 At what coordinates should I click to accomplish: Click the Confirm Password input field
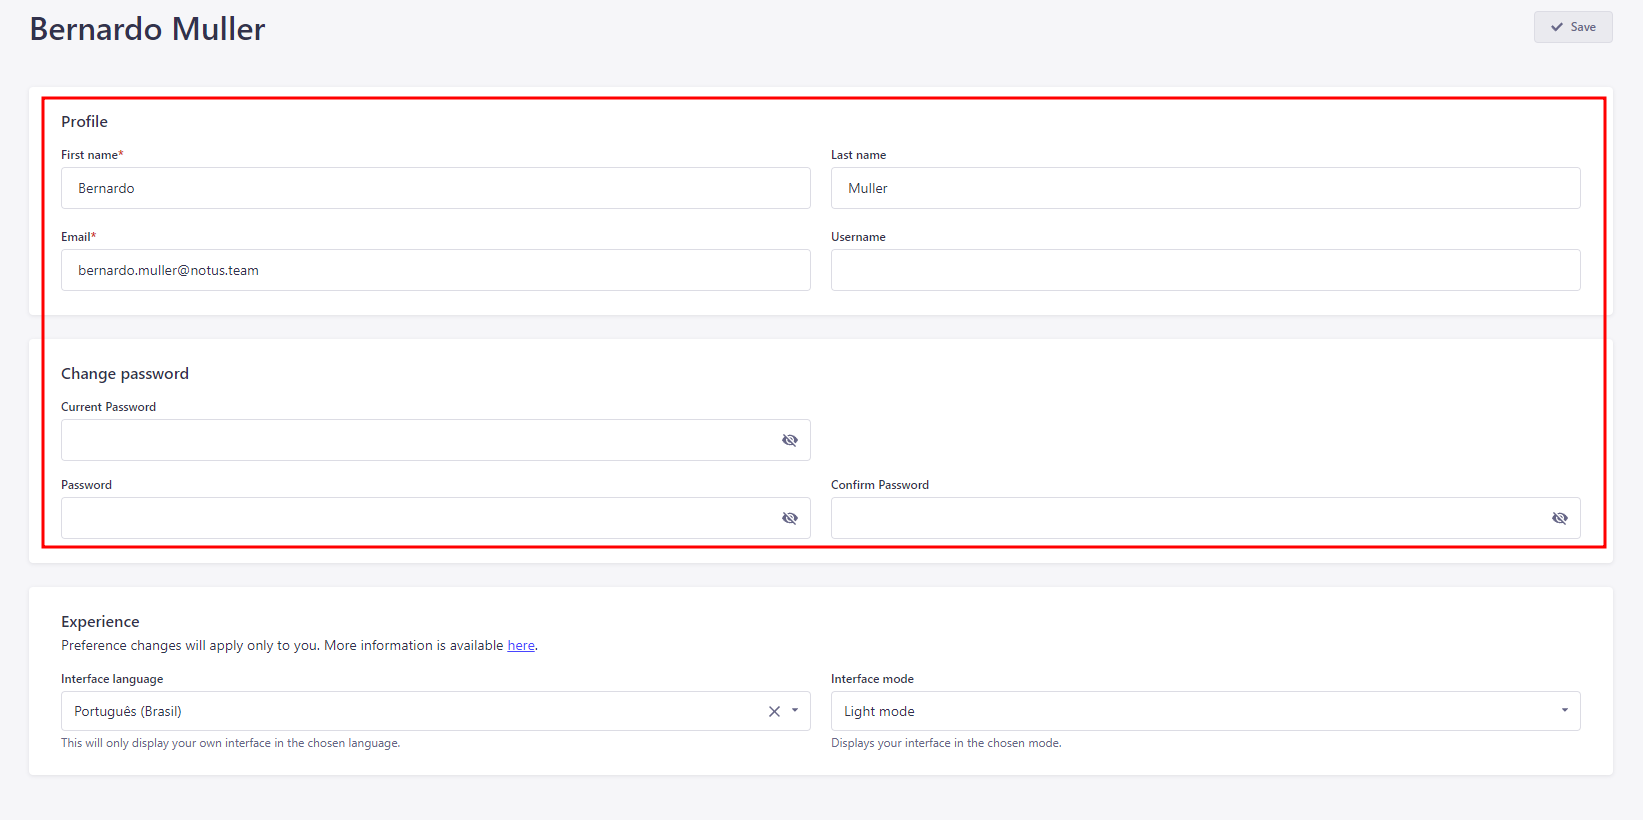[x=1206, y=518]
